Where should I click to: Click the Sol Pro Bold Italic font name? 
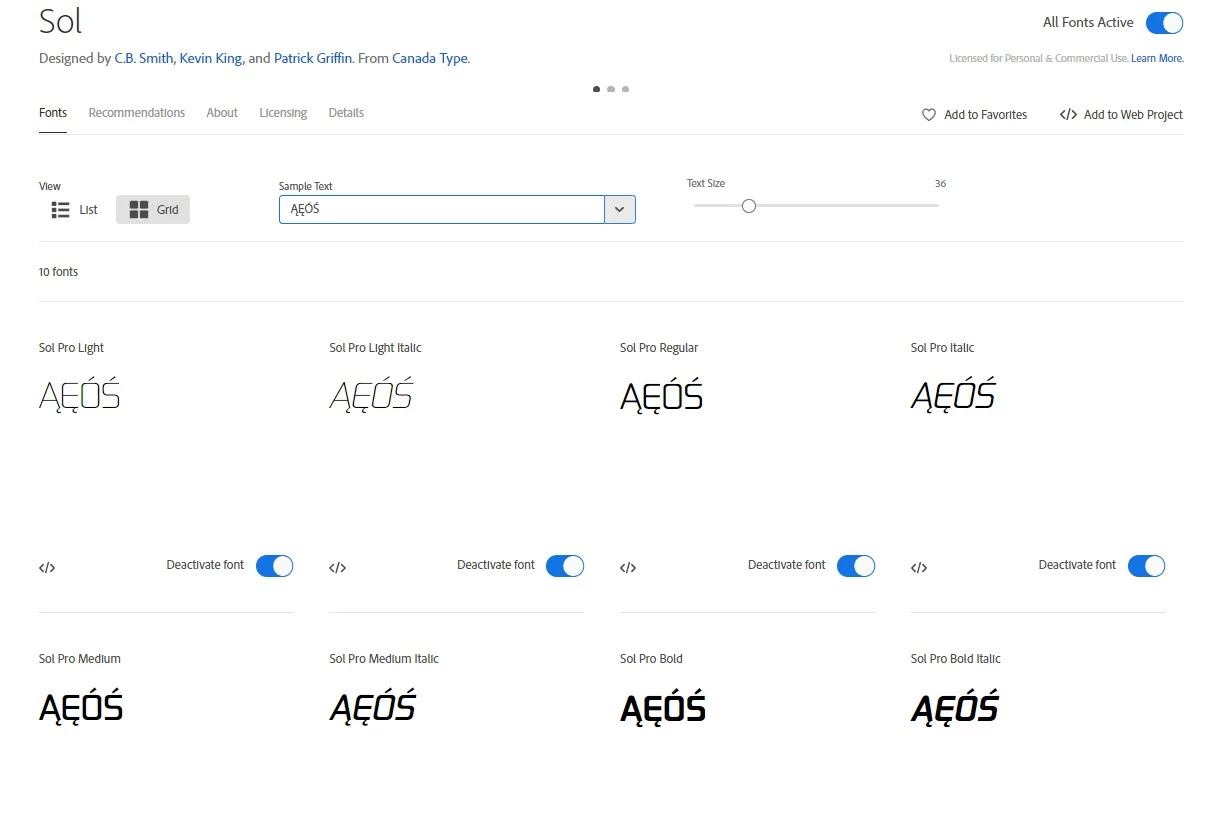(956, 659)
